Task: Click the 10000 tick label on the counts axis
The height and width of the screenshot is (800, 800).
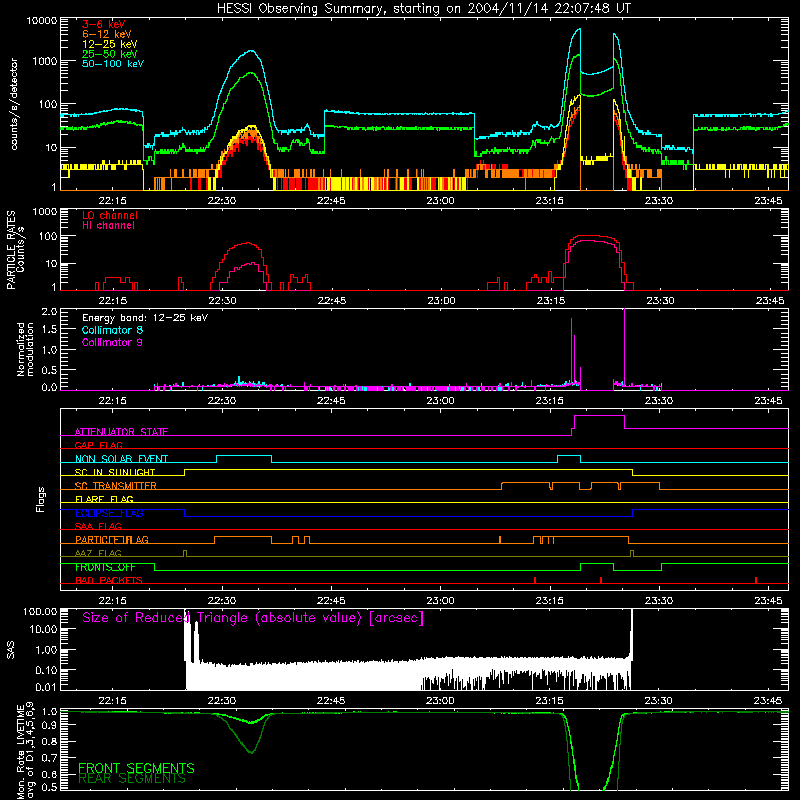Action: [42, 21]
